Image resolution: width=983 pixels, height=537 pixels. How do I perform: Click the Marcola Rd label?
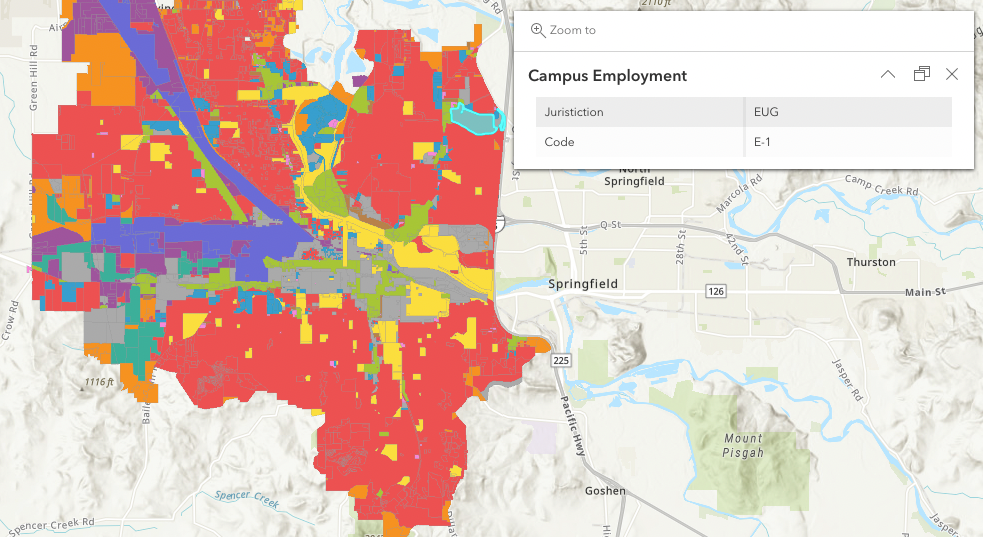pos(739,194)
